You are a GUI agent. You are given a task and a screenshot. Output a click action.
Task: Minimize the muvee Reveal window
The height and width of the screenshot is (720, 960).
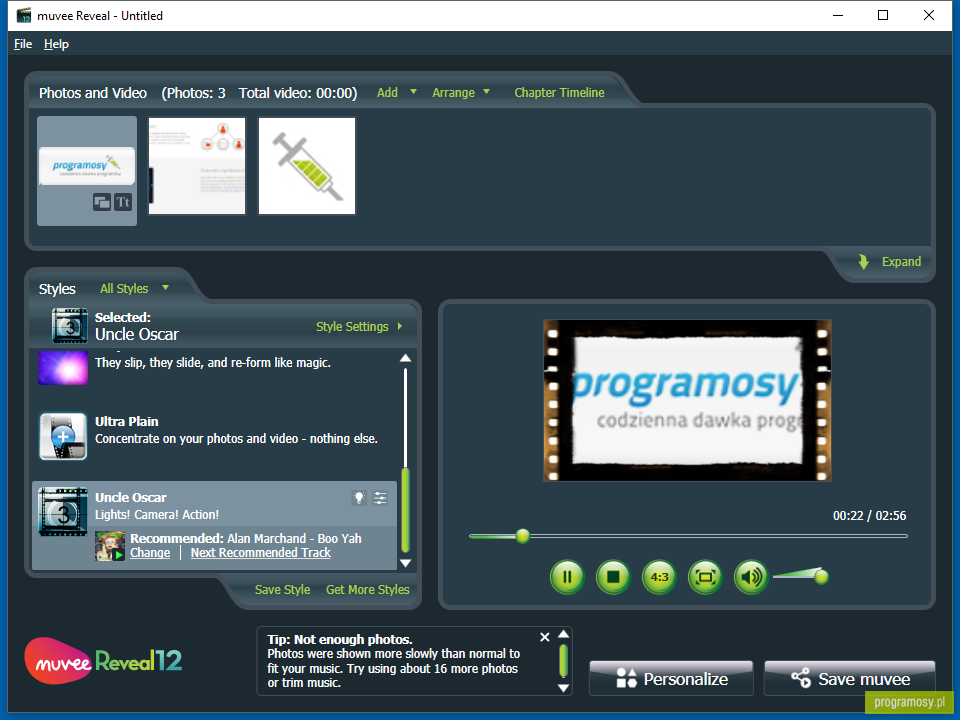838,15
